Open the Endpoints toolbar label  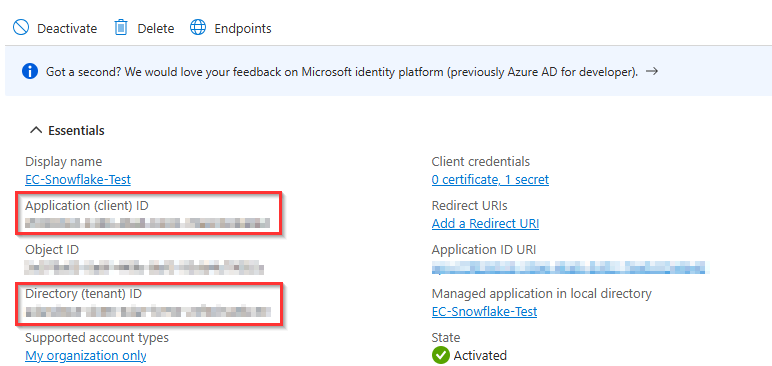[x=243, y=29]
